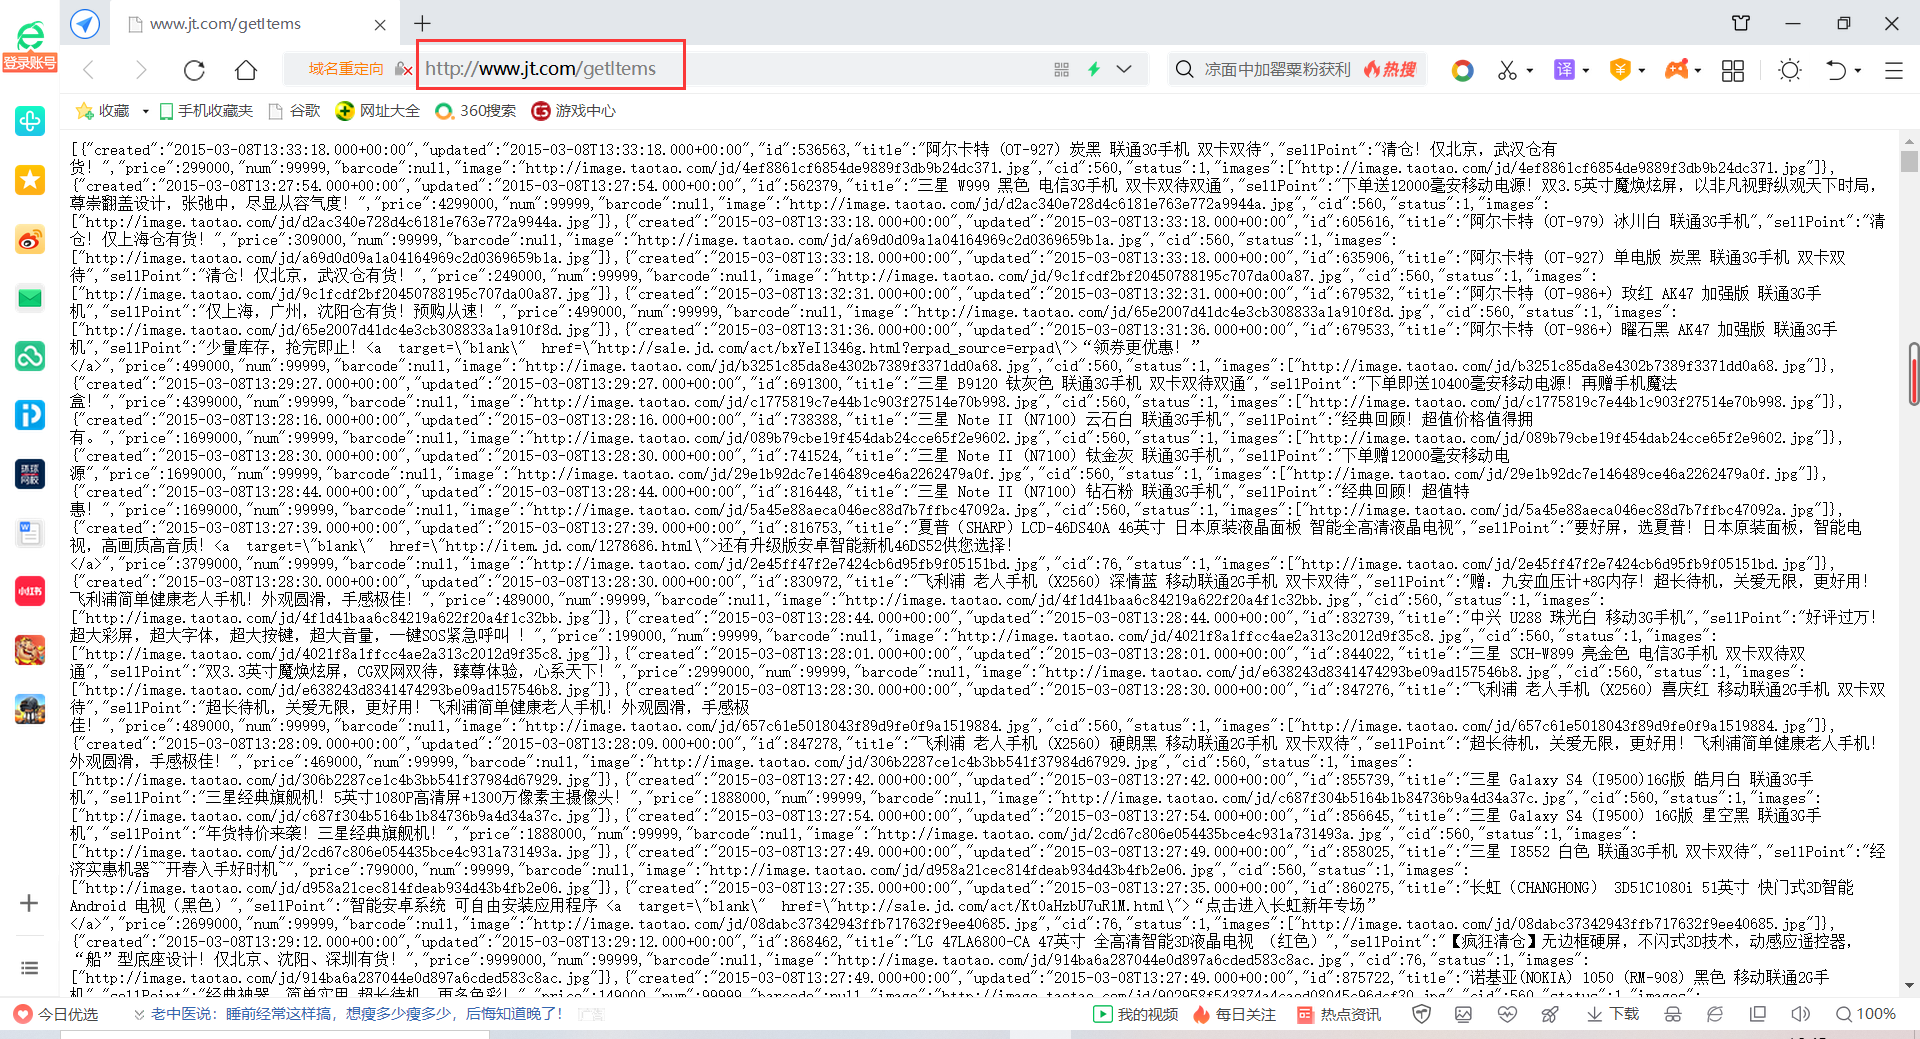Image resolution: width=1920 pixels, height=1039 pixels.
Task: Open the dark blue news sidebar app
Action: [30, 474]
